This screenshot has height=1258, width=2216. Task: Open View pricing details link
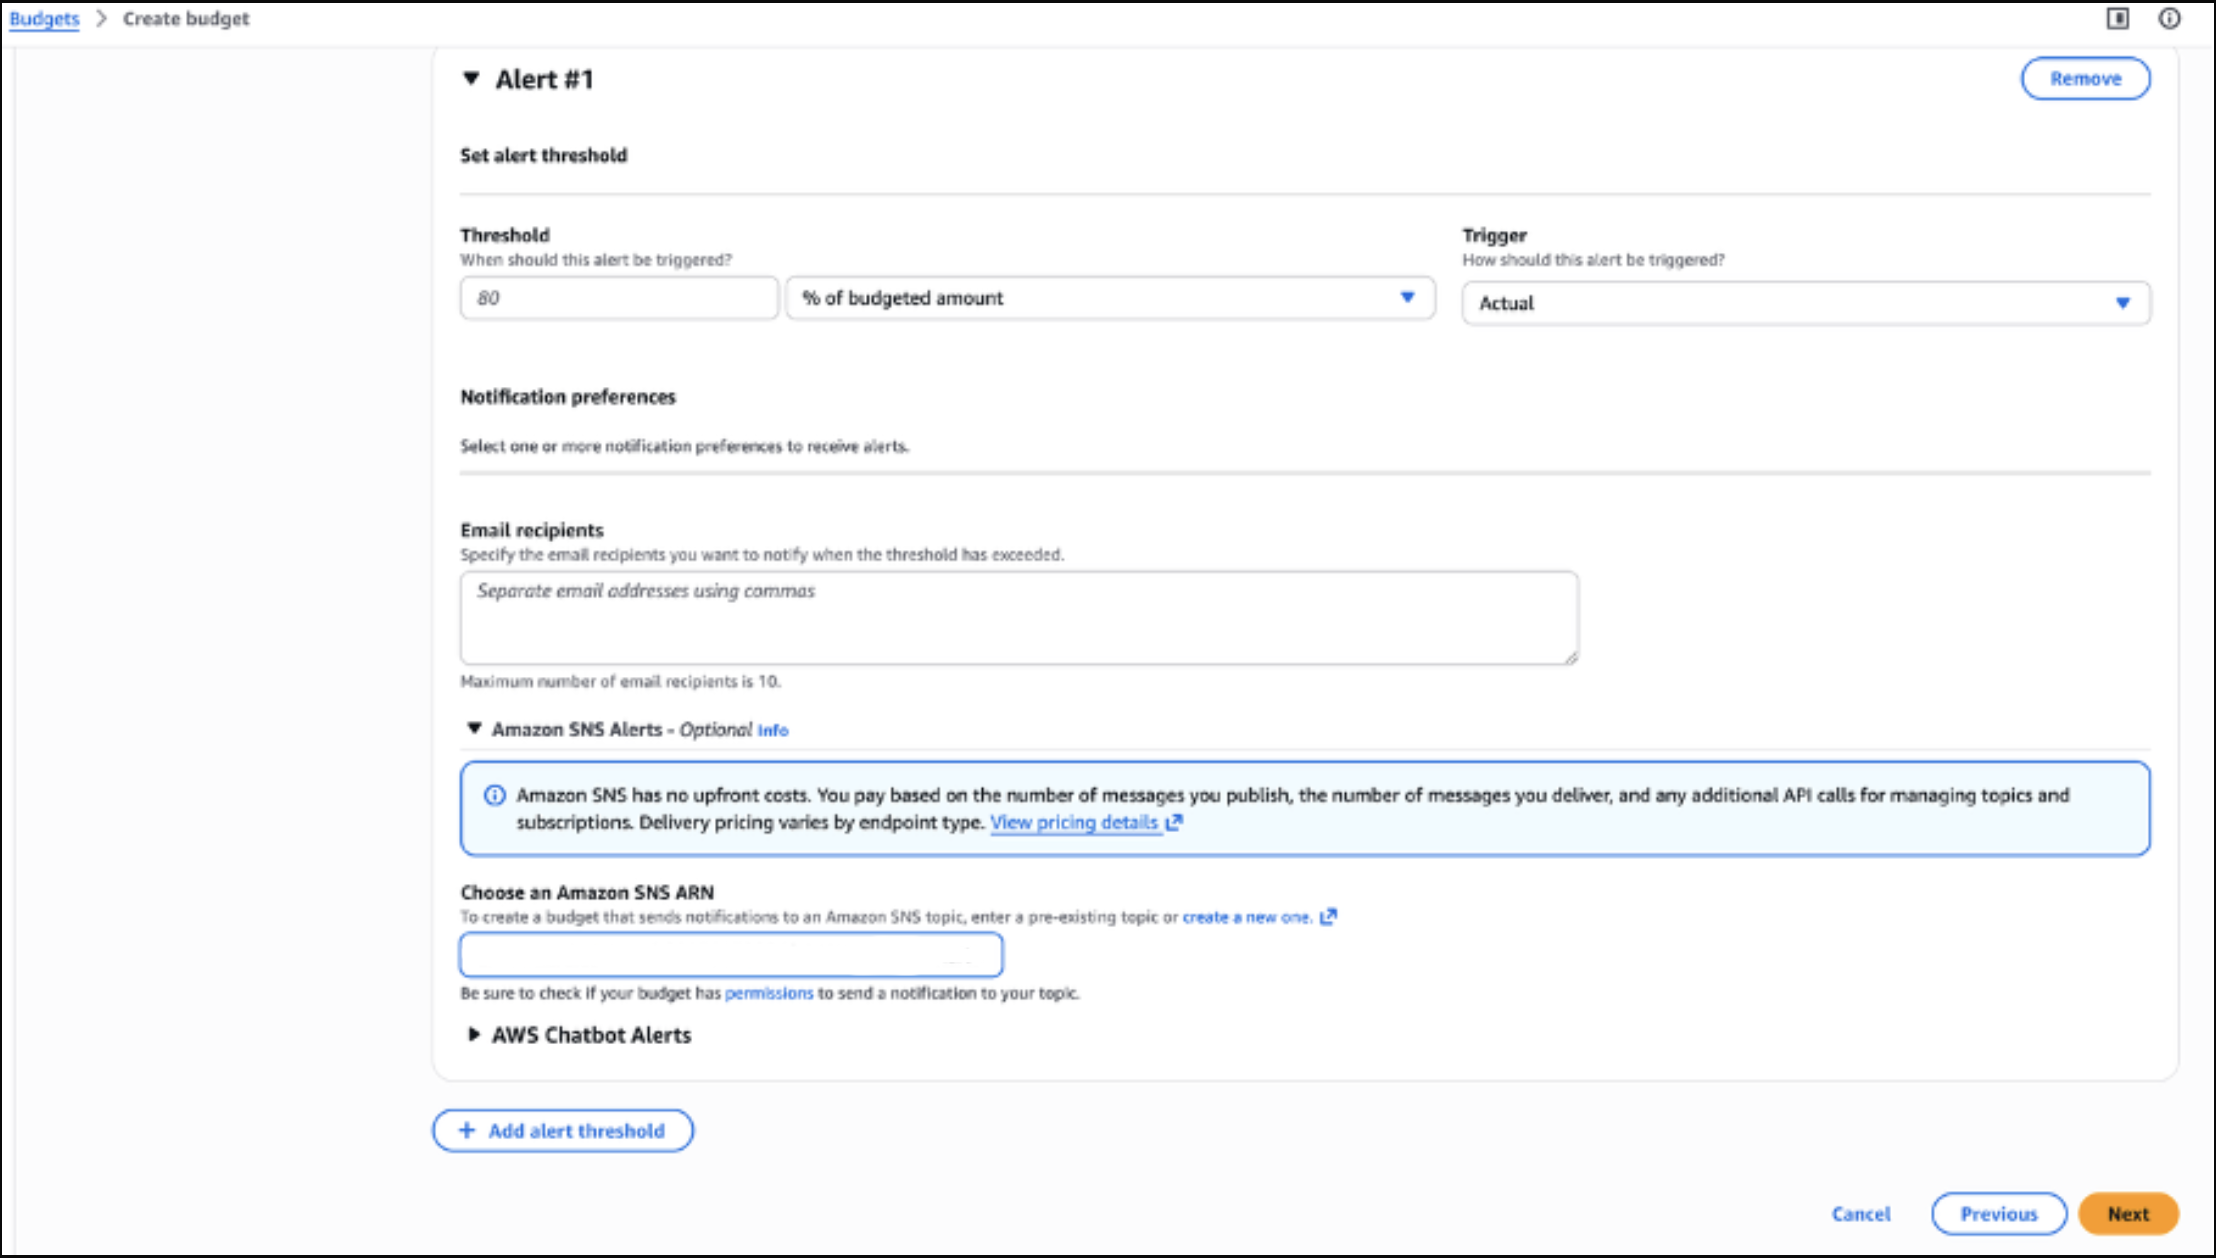(1073, 822)
